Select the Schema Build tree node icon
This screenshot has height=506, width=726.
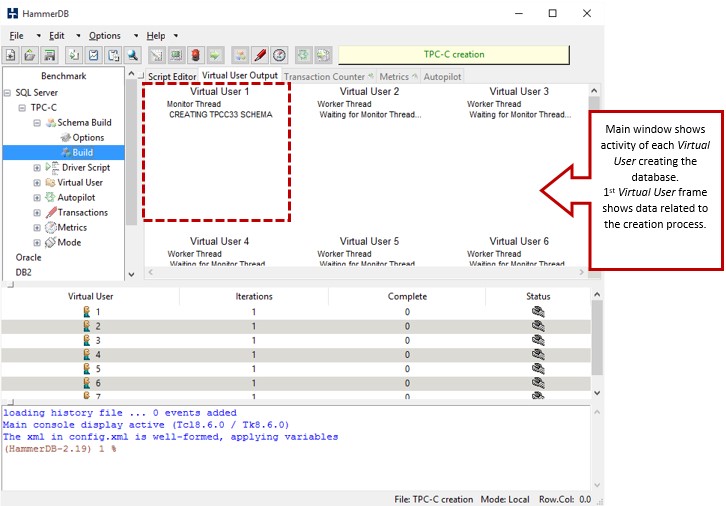pyautogui.click(x=51, y=123)
